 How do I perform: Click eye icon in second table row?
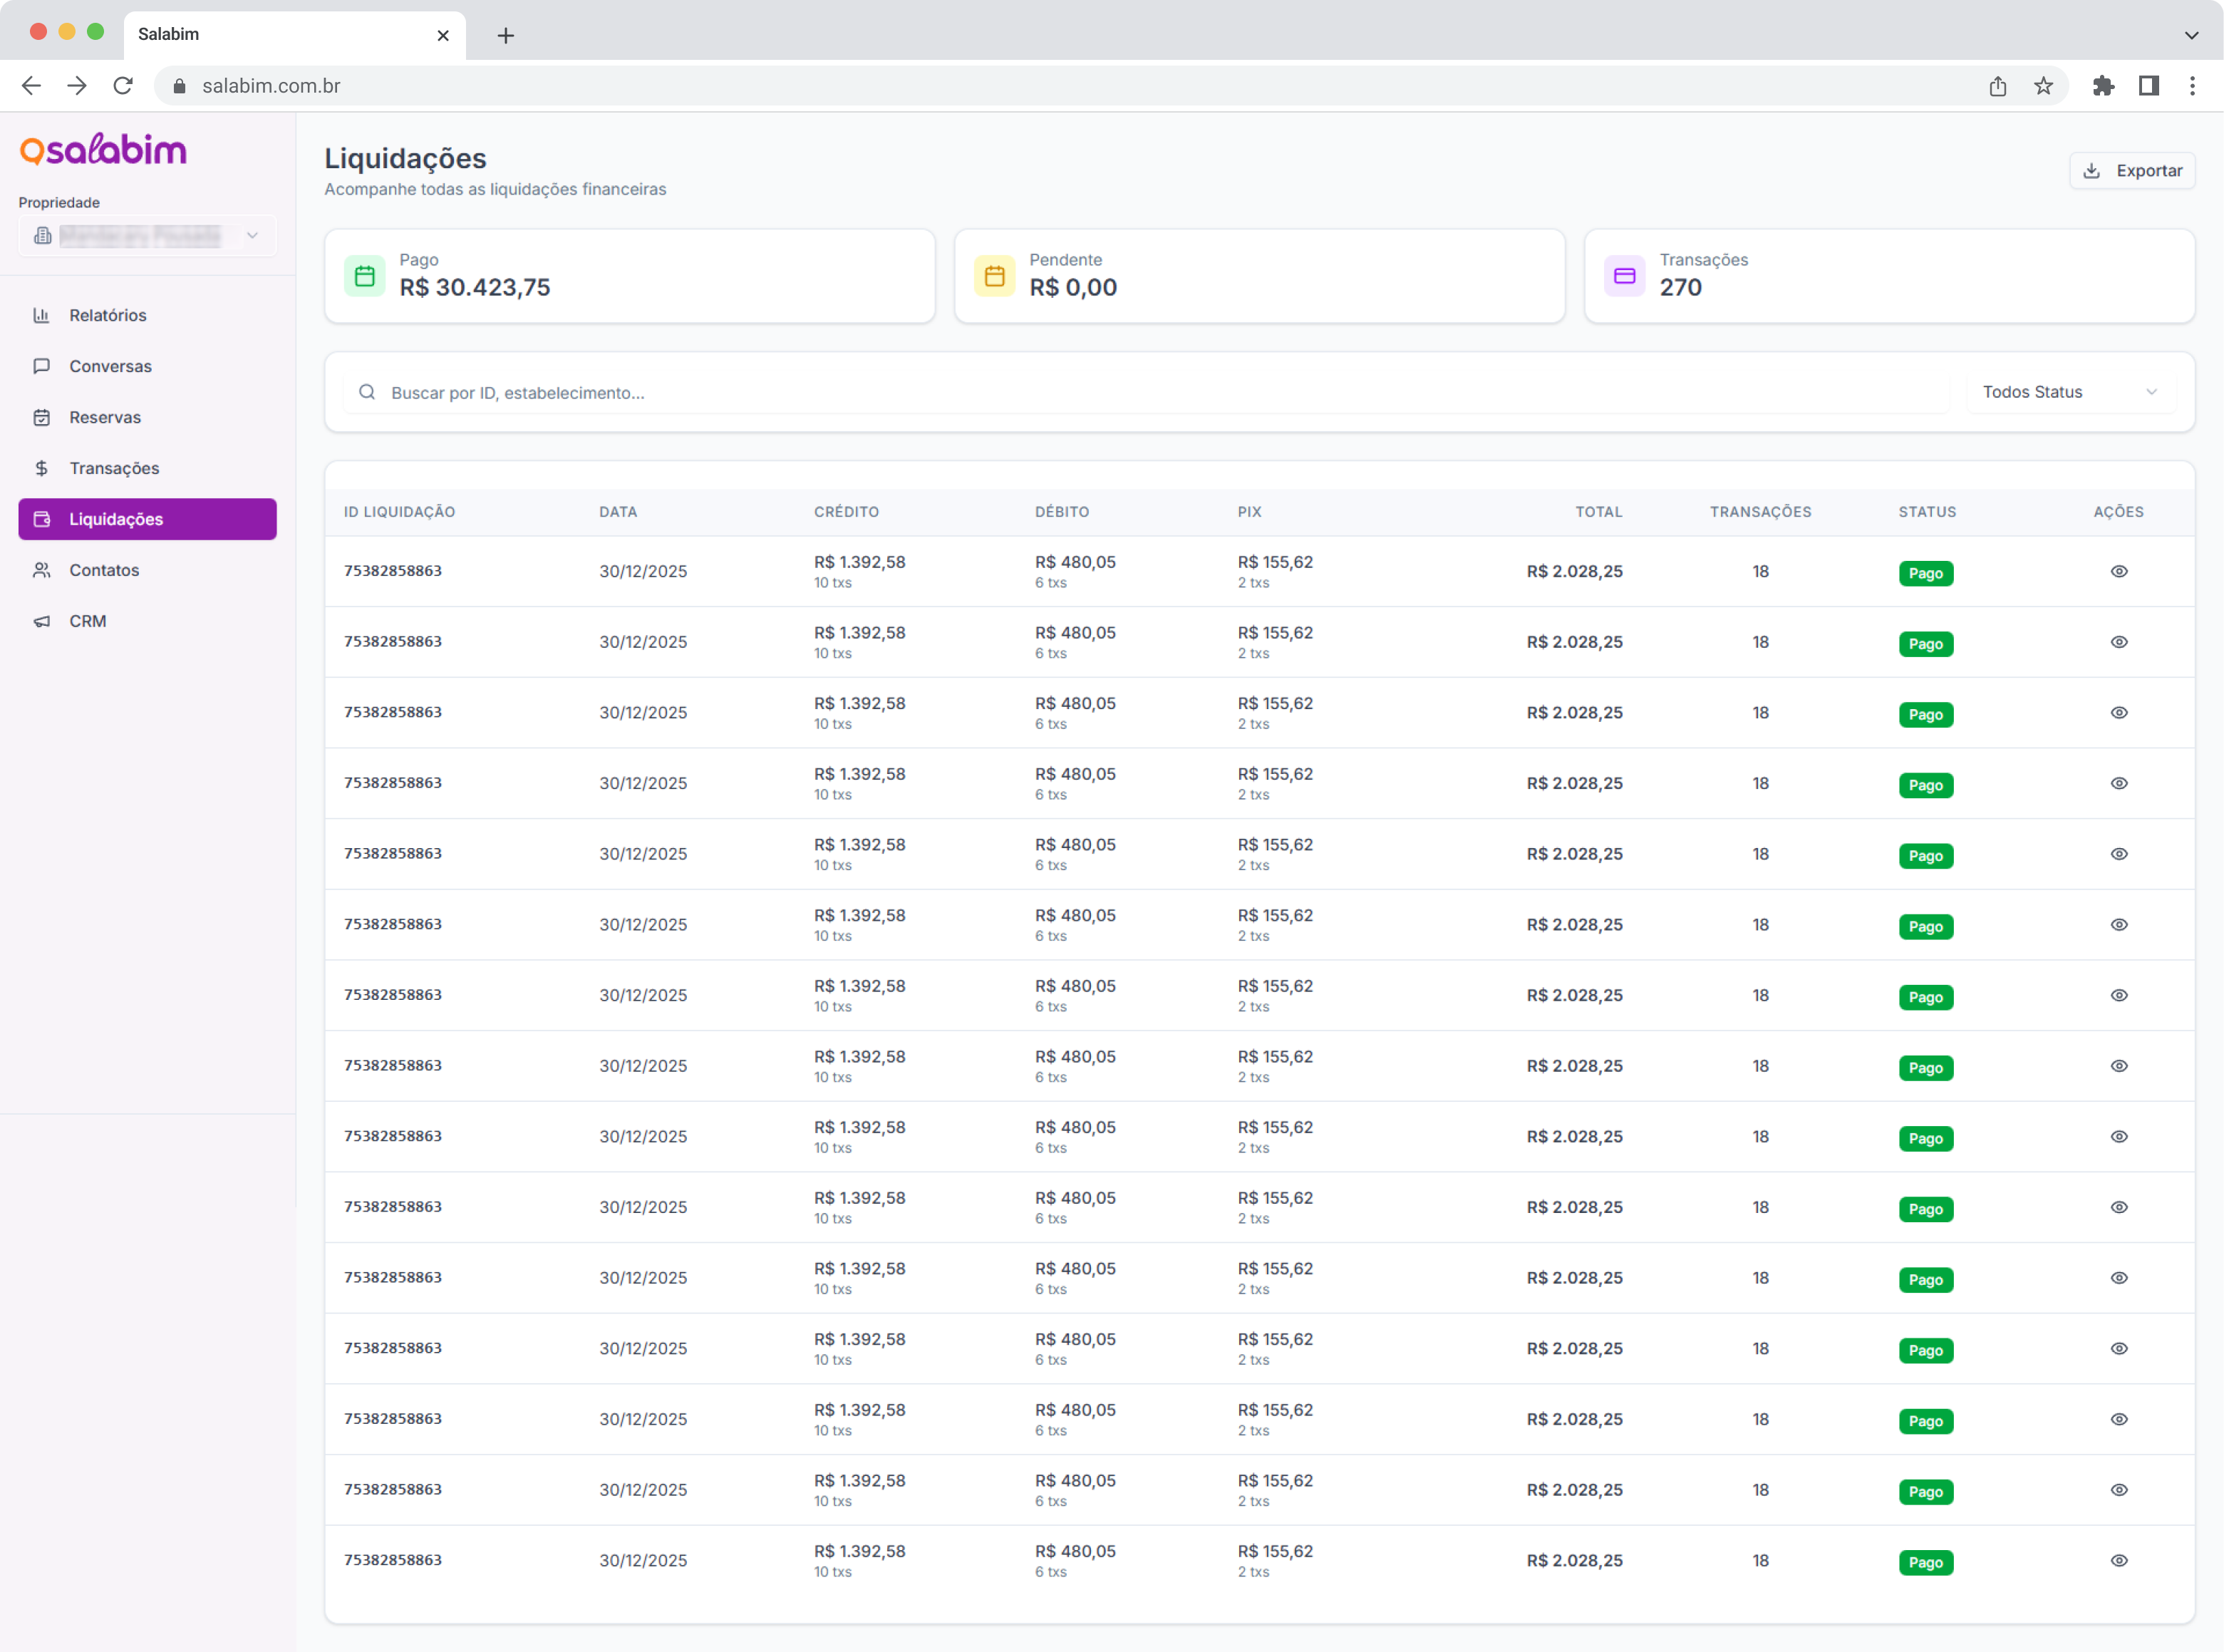2118,642
